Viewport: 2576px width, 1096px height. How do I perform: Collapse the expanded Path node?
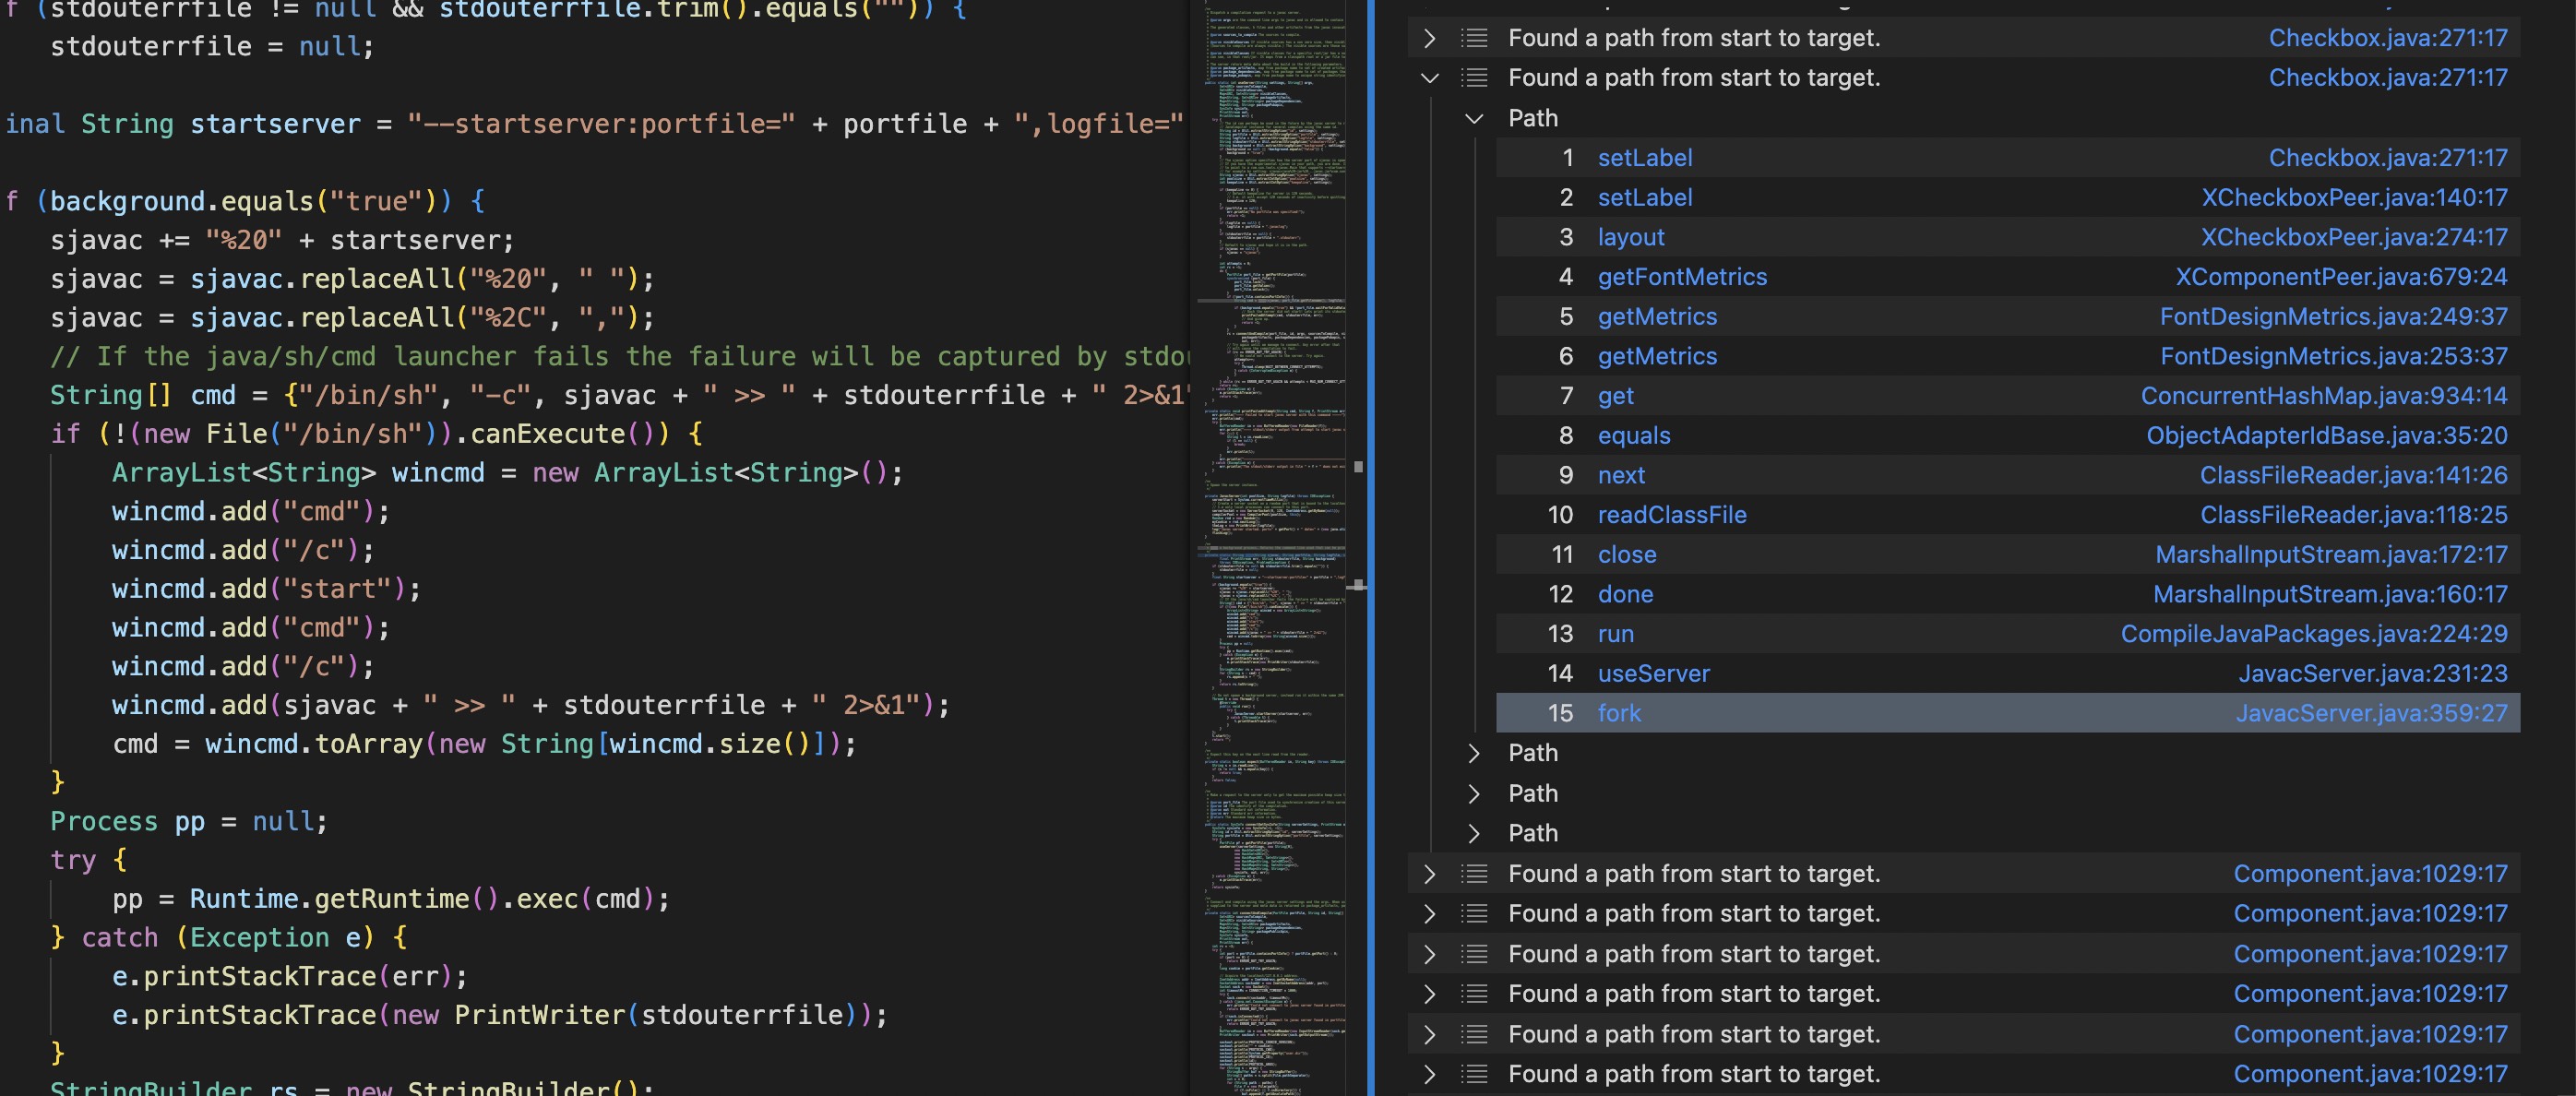[x=1473, y=118]
